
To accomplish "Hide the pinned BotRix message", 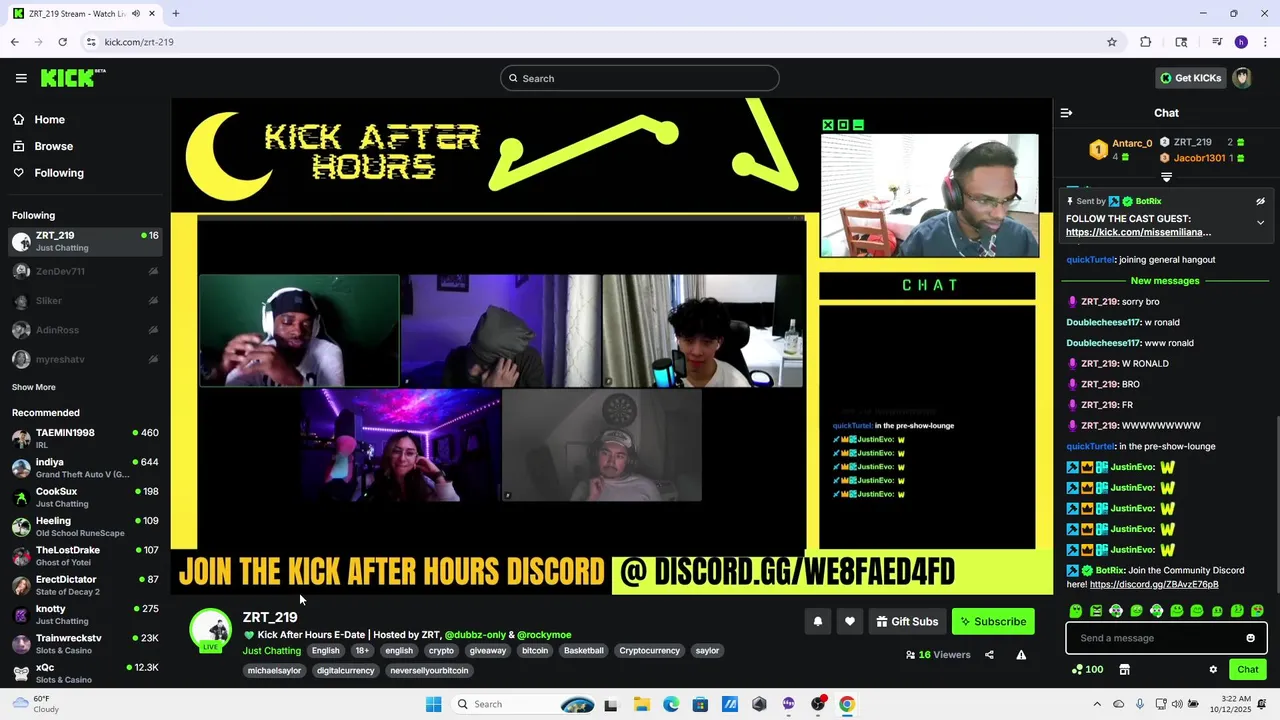I will (1260, 201).
